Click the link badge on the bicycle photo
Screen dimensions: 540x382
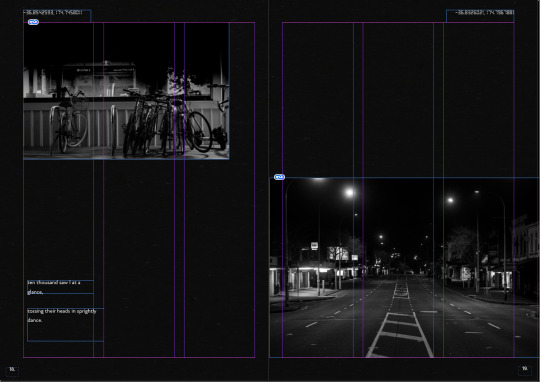[x=33, y=22]
